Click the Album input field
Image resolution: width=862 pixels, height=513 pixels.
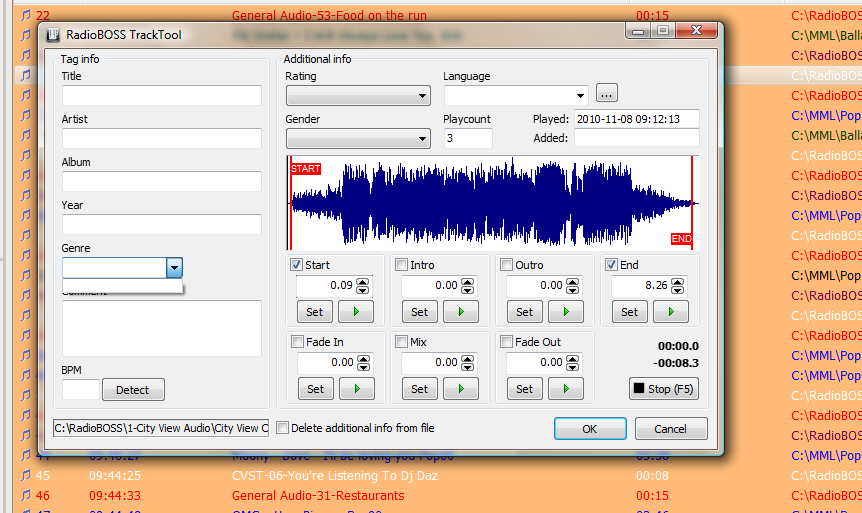(x=162, y=181)
